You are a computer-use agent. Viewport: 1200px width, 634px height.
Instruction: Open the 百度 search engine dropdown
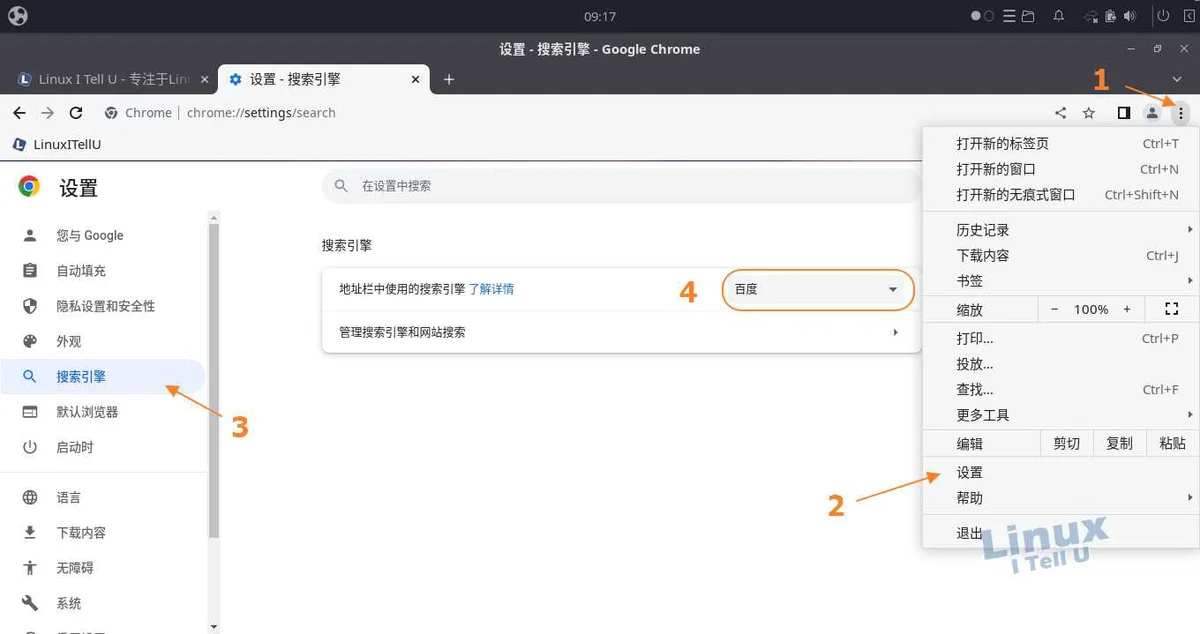coord(818,289)
